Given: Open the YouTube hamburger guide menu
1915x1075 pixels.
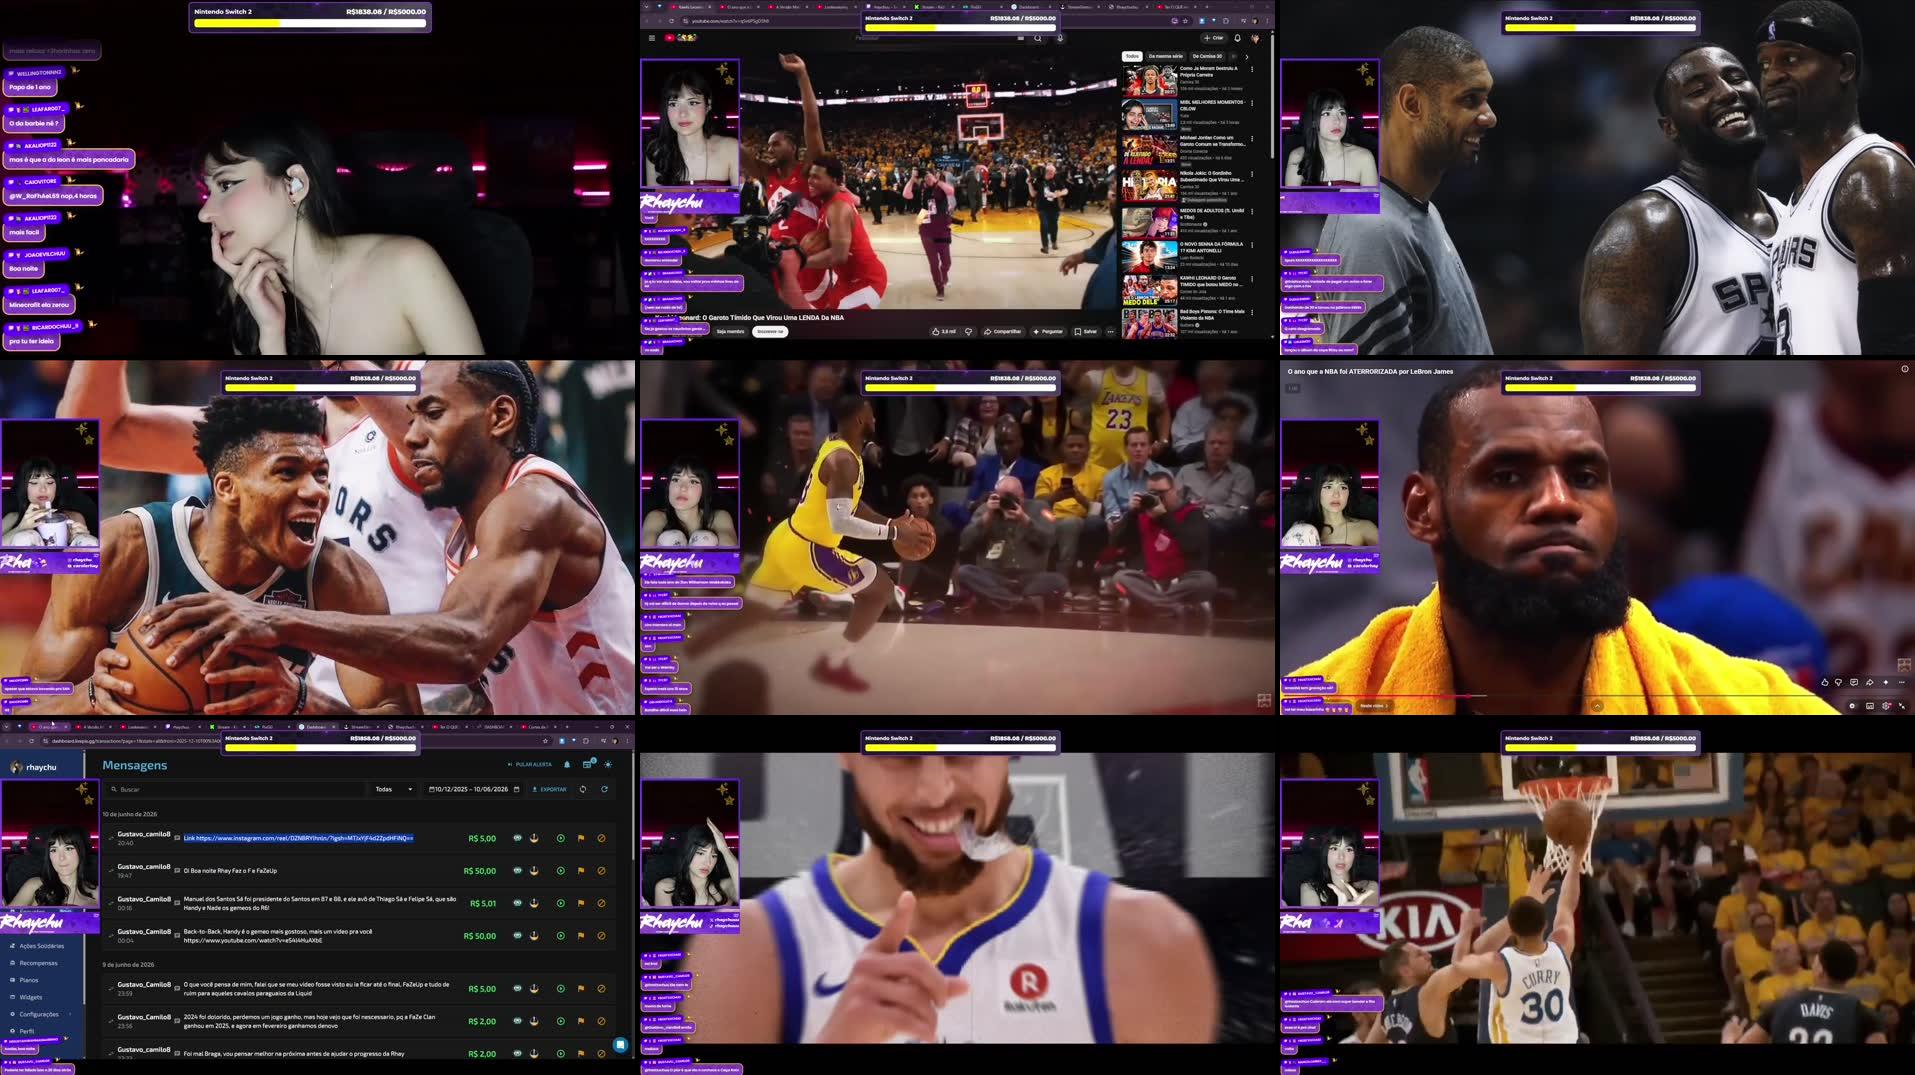Looking at the screenshot, I should pyautogui.click(x=652, y=38).
